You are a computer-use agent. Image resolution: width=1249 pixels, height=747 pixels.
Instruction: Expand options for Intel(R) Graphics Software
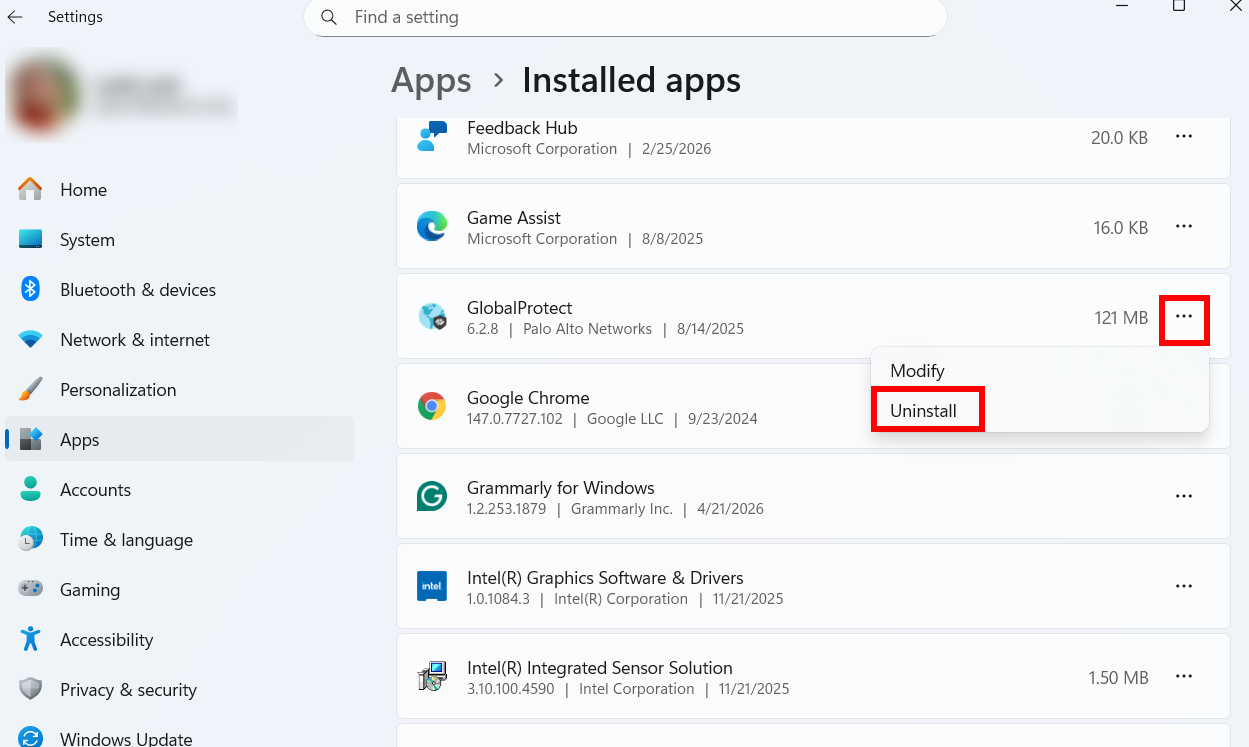[1184, 586]
